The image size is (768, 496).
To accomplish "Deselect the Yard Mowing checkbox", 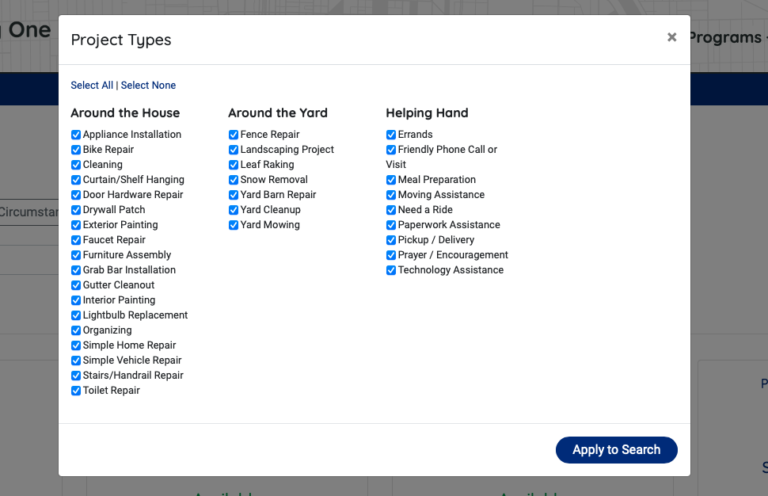I will (233, 225).
